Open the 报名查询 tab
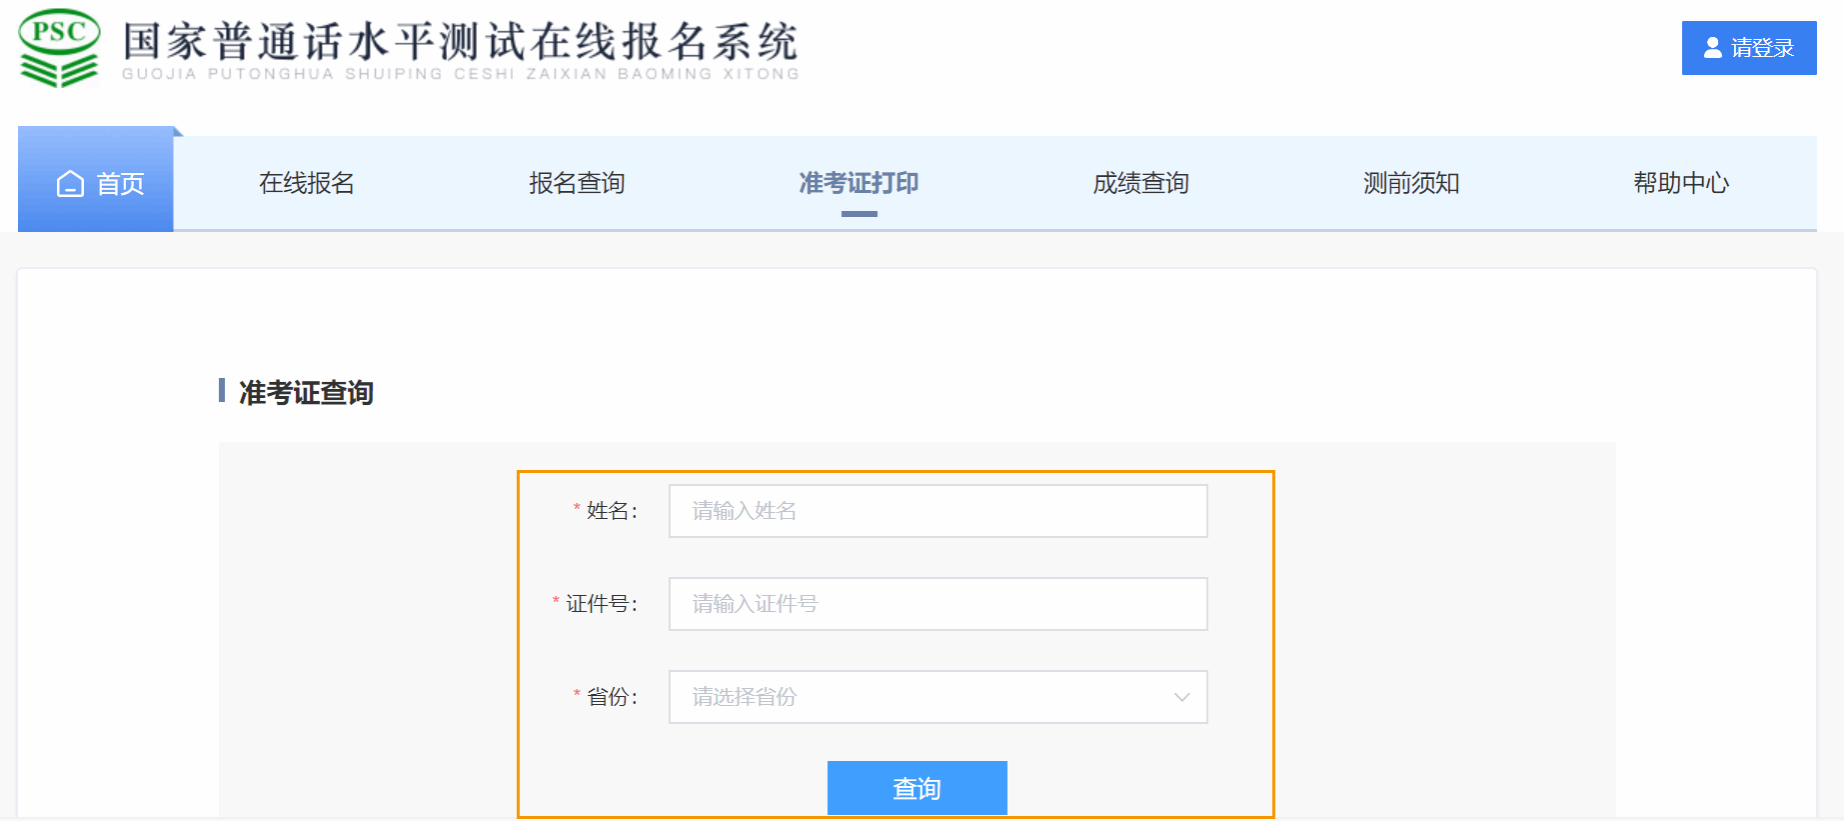 click(x=576, y=183)
